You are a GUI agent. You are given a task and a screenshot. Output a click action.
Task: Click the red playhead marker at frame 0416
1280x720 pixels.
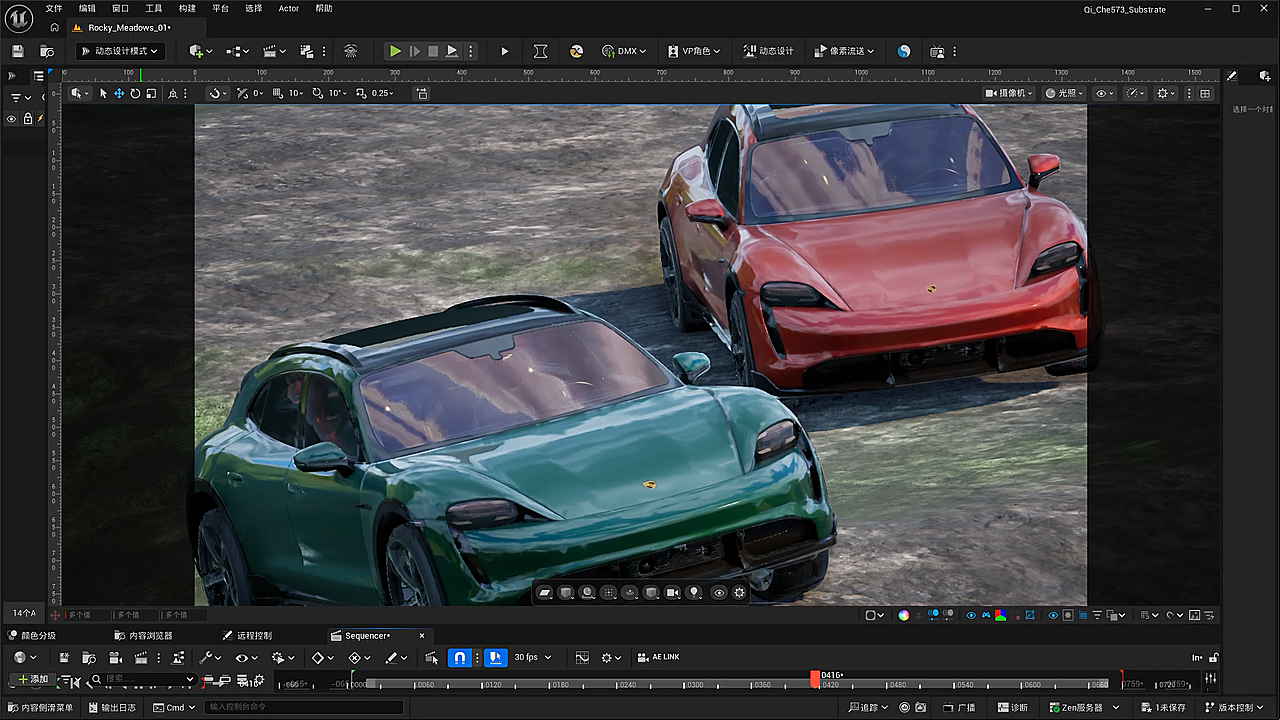tap(815, 679)
